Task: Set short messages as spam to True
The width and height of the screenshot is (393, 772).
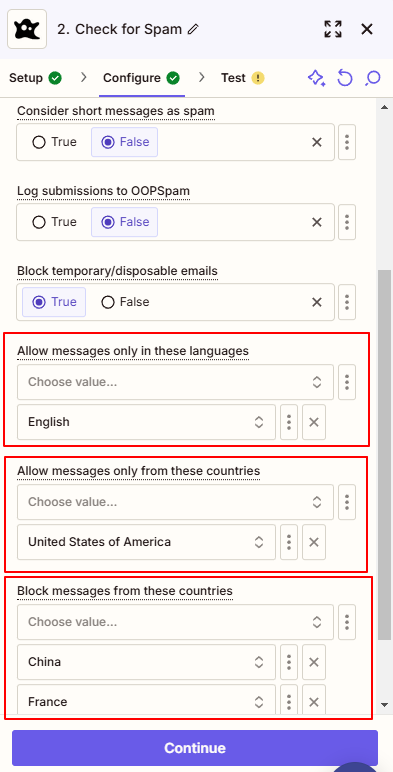Action: 54,142
